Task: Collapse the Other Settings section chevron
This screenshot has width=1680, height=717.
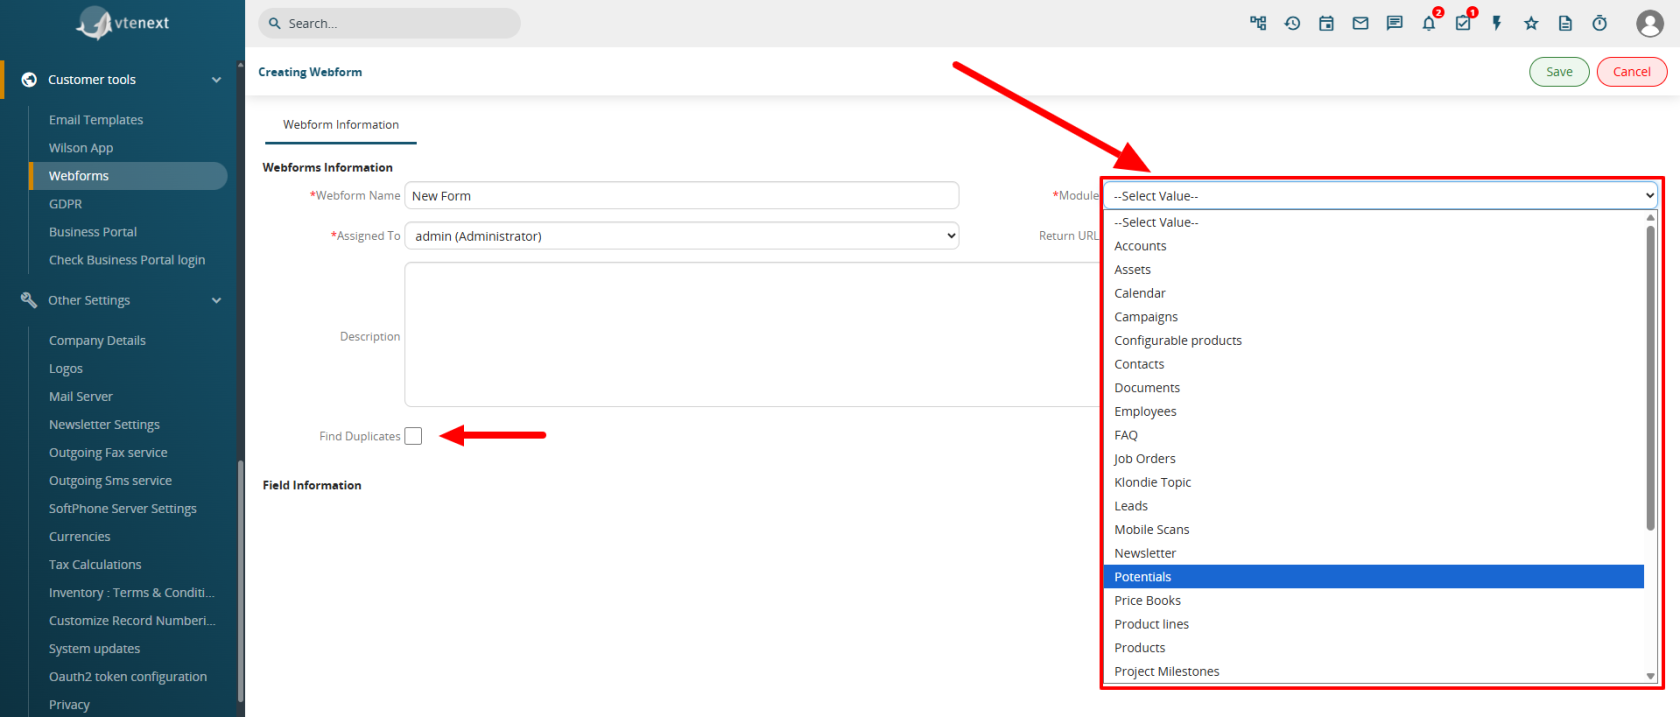Action: [216, 300]
